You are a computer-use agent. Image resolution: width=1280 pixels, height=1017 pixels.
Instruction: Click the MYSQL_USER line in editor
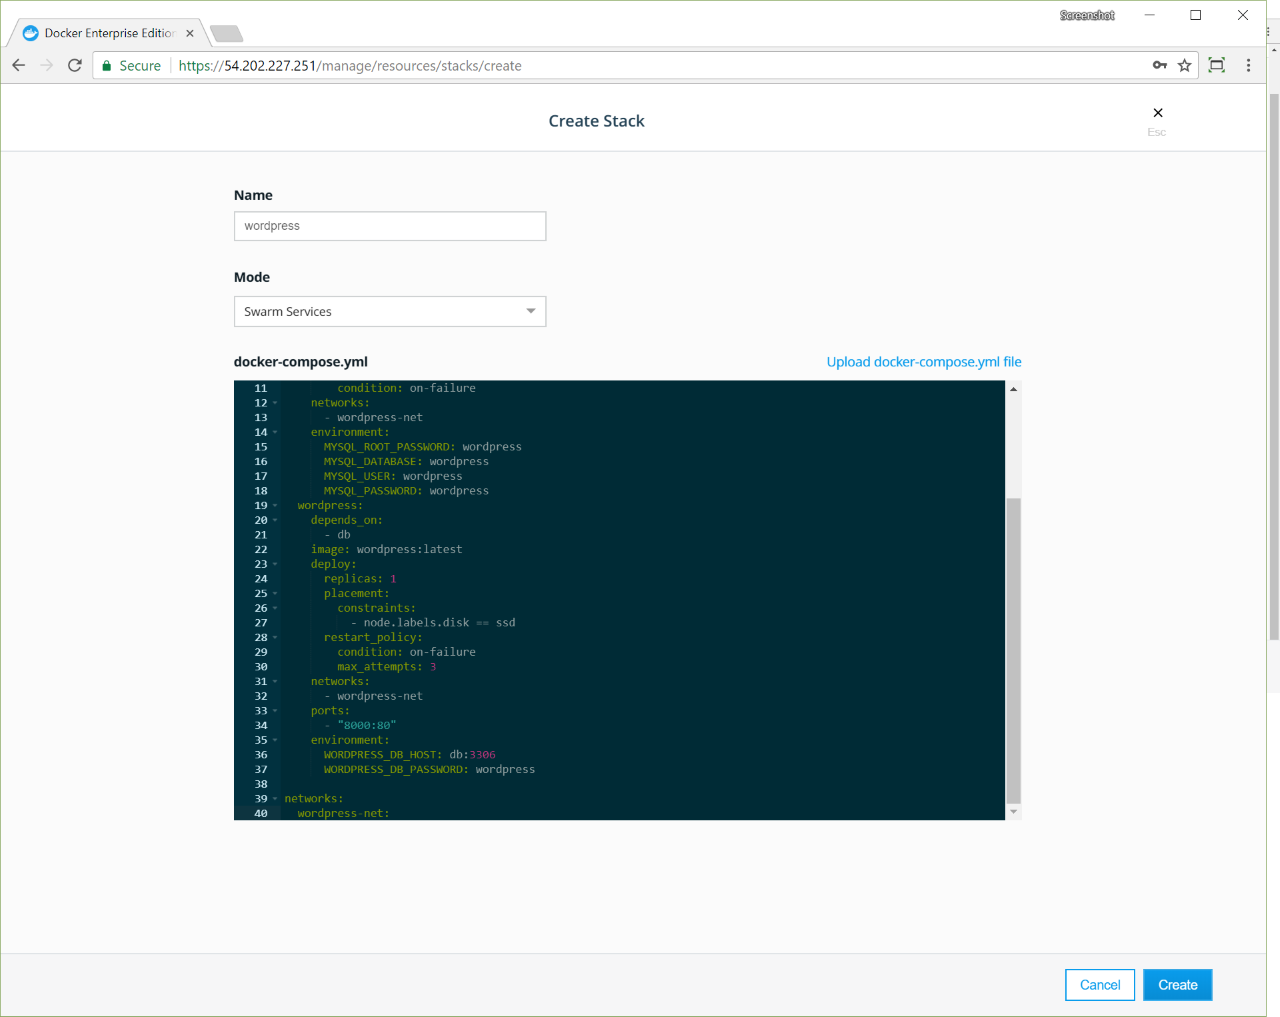(393, 476)
